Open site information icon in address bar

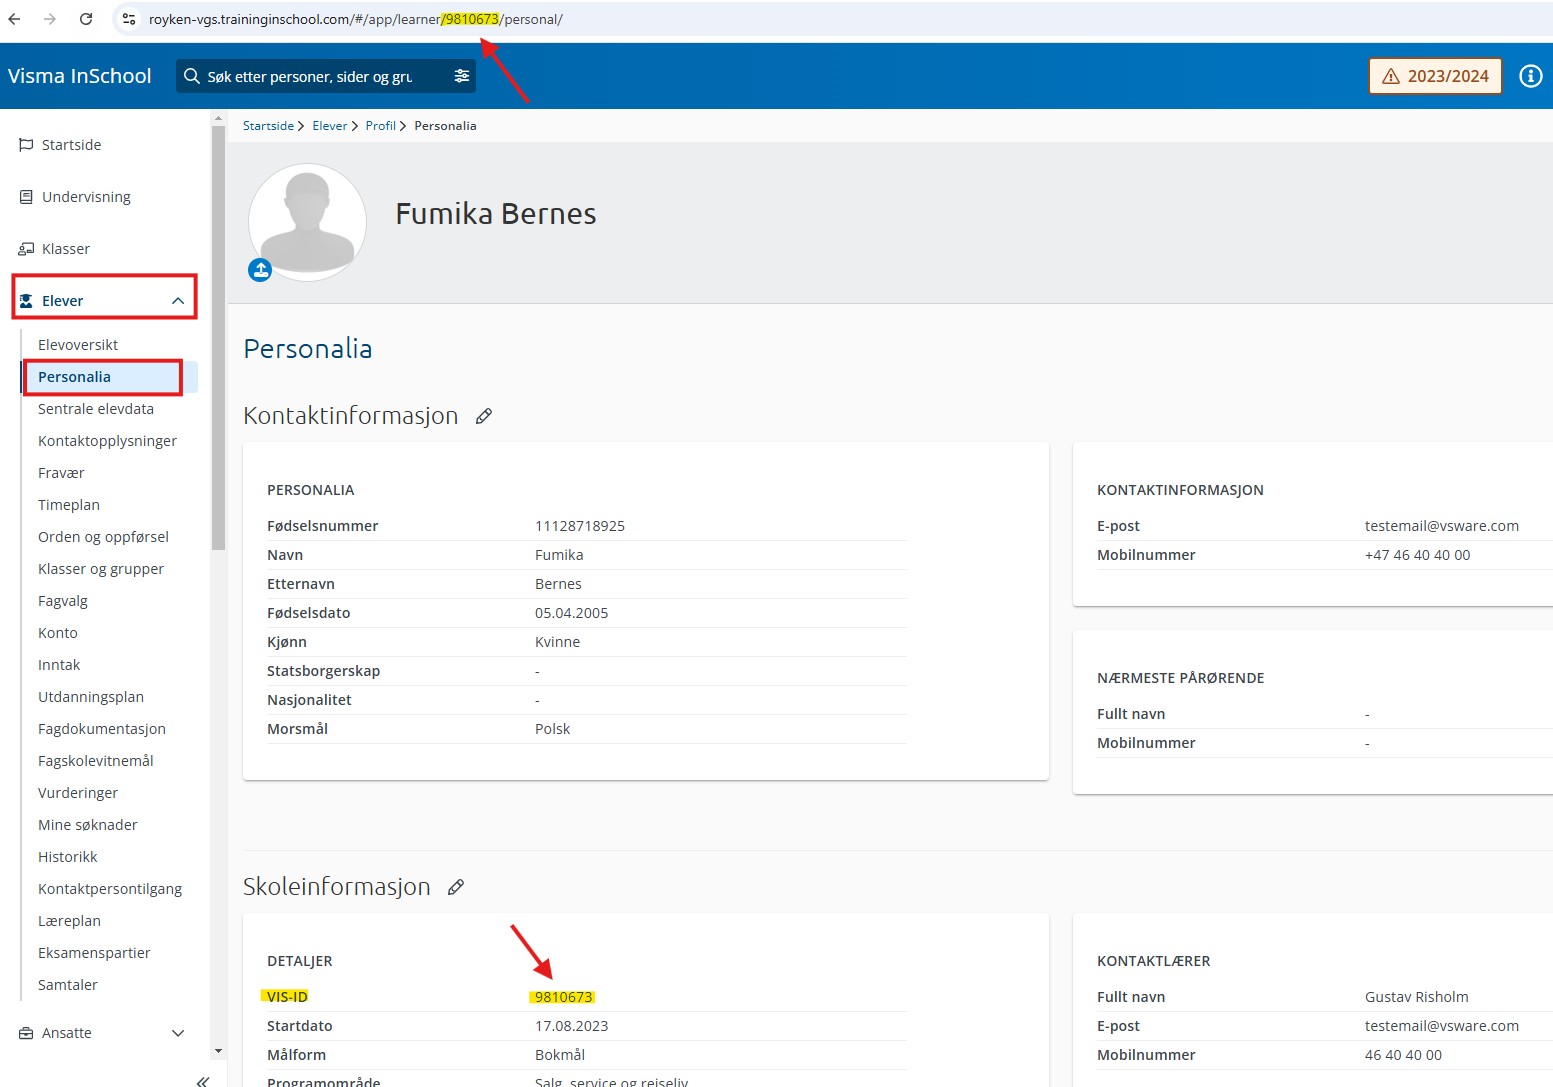pos(129,19)
